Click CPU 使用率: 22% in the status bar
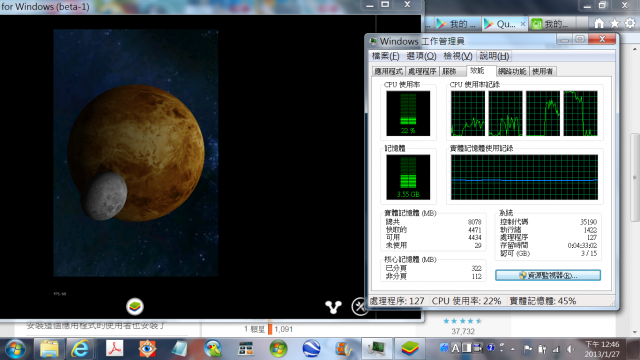The height and width of the screenshot is (360, 640). coord(466,301)
